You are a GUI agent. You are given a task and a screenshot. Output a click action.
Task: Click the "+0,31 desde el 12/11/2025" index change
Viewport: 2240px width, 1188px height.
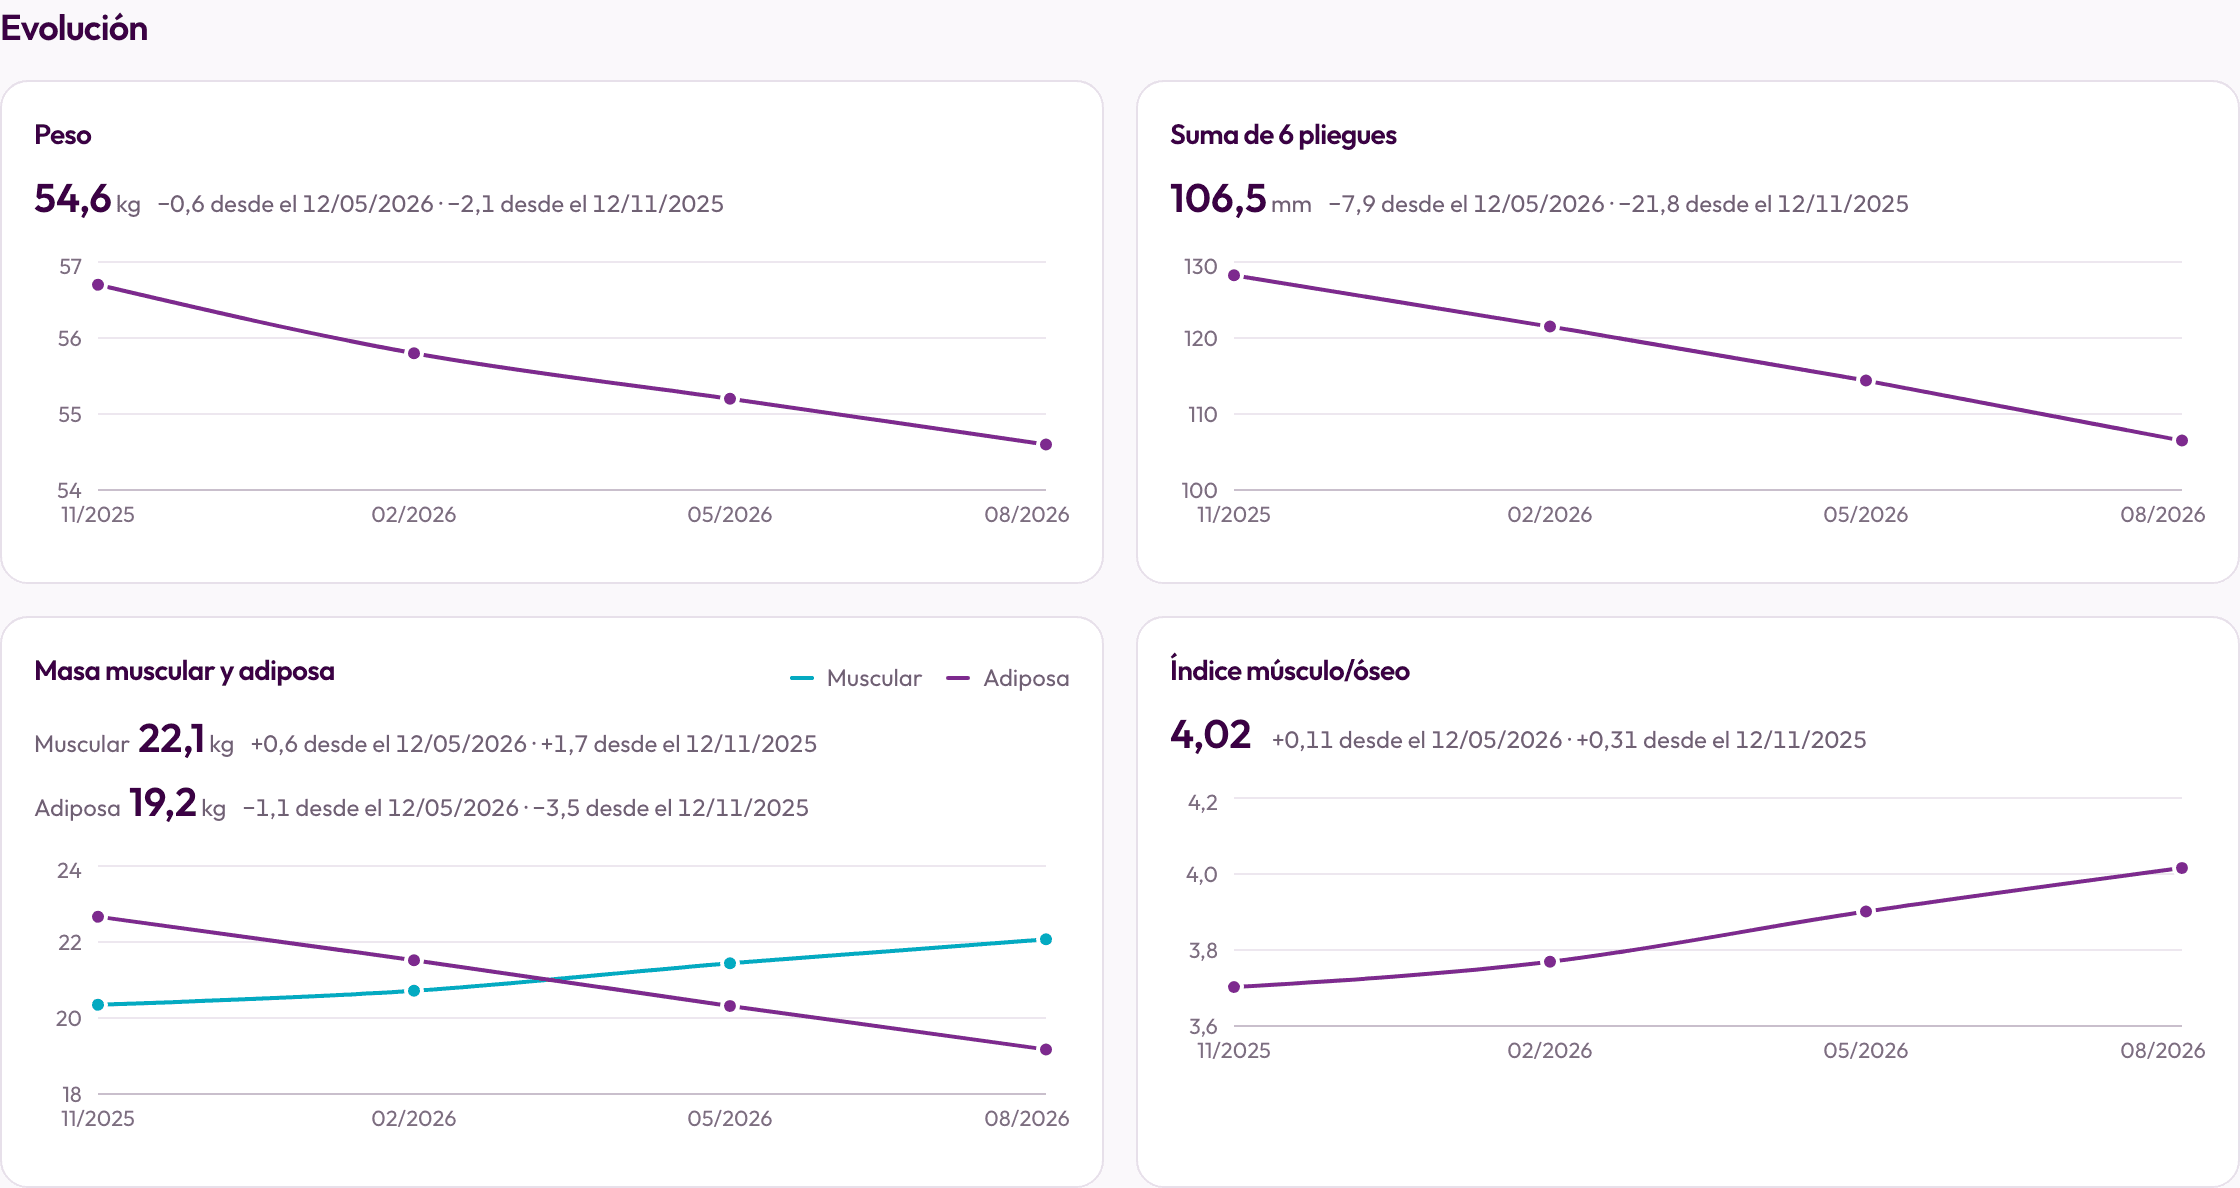[x=1721, y=740]
